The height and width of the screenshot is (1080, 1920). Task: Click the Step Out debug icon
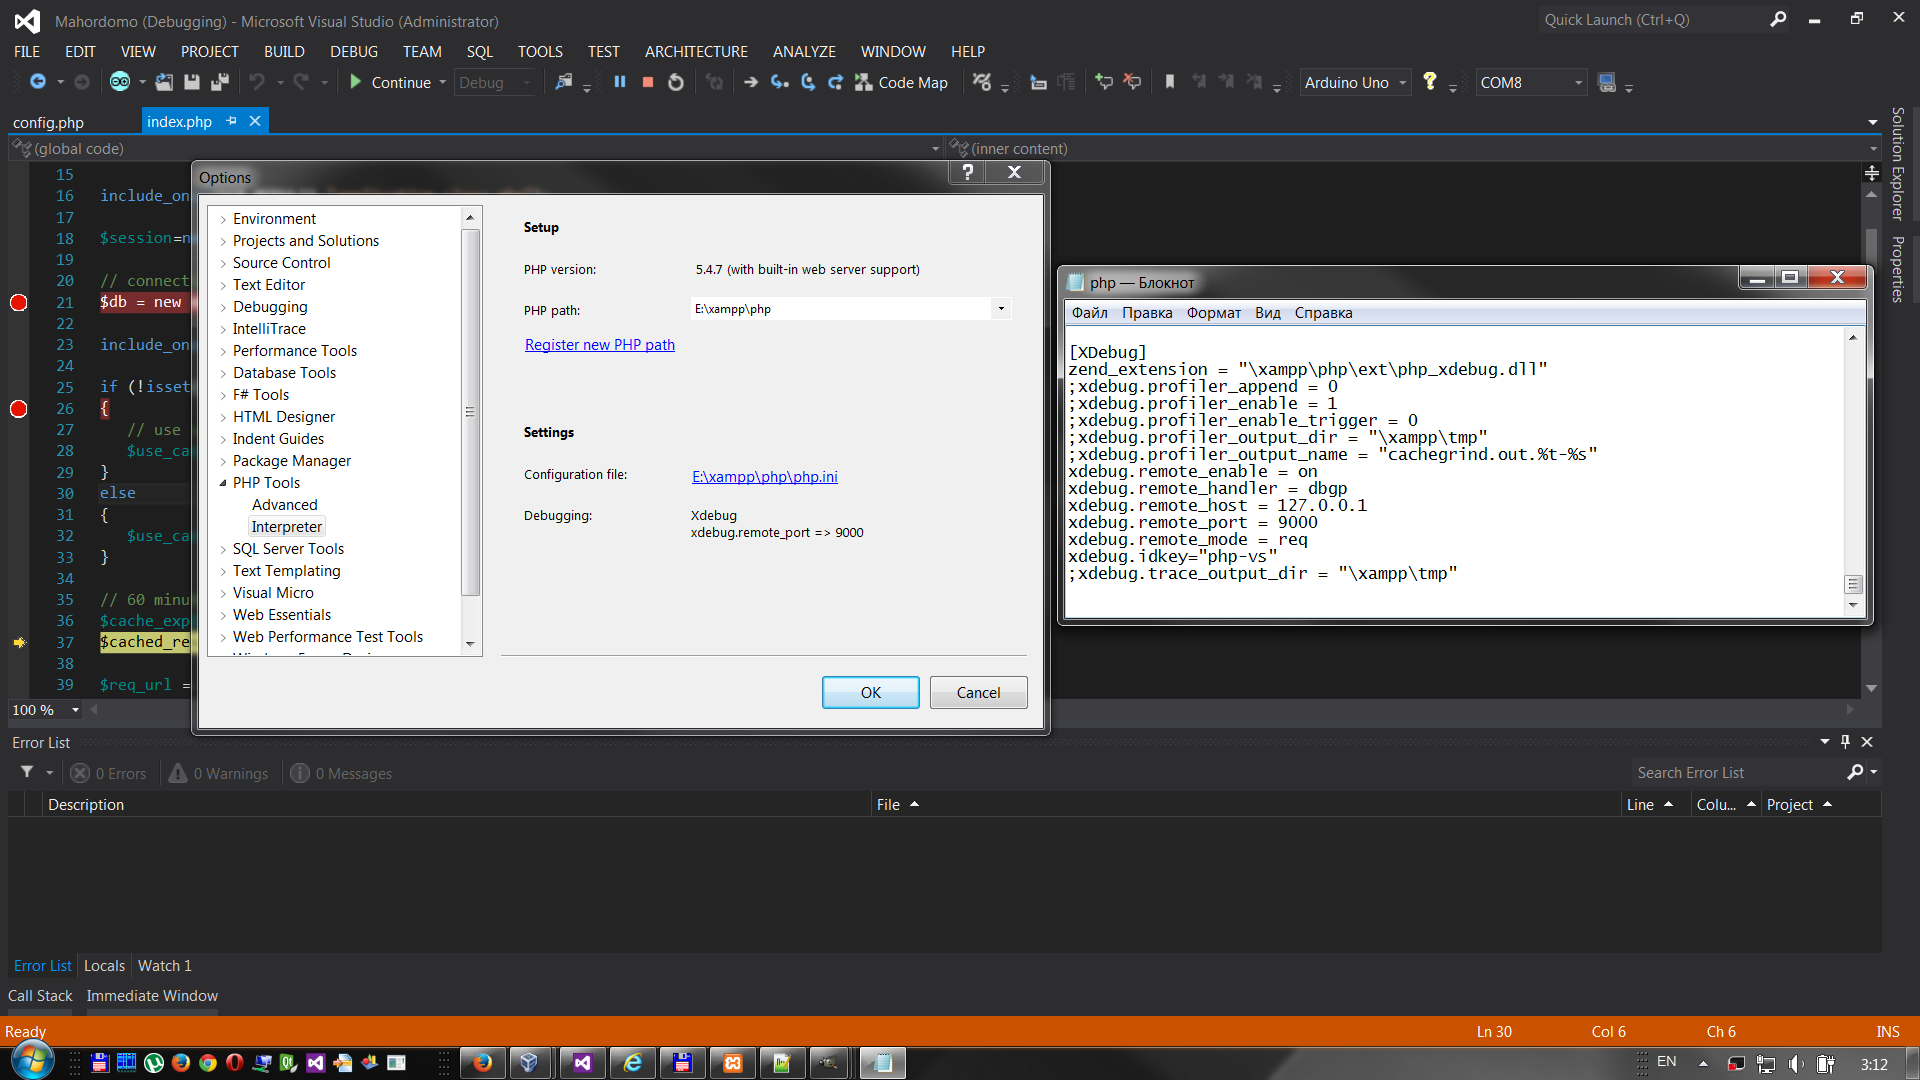836,82
